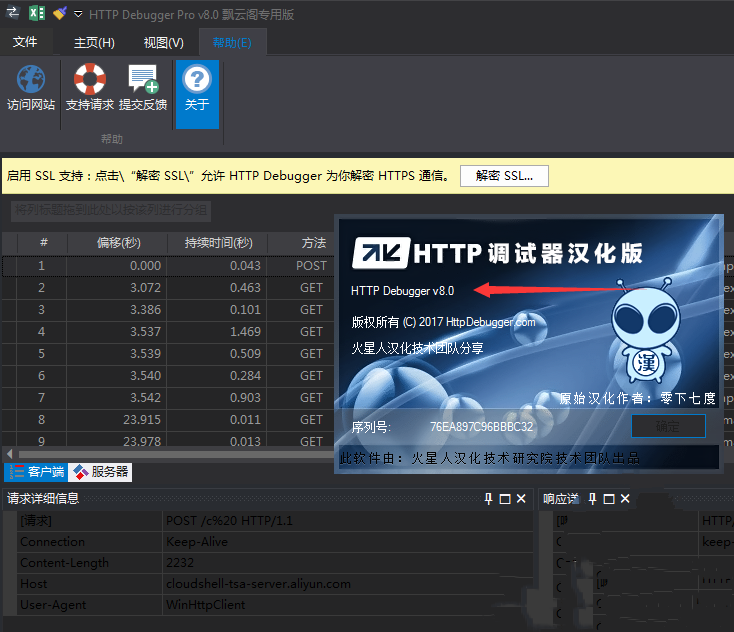This screenshot has height=632, width=734.
Task: Click the clear broom icon in title bar
Action: point(59,13)
